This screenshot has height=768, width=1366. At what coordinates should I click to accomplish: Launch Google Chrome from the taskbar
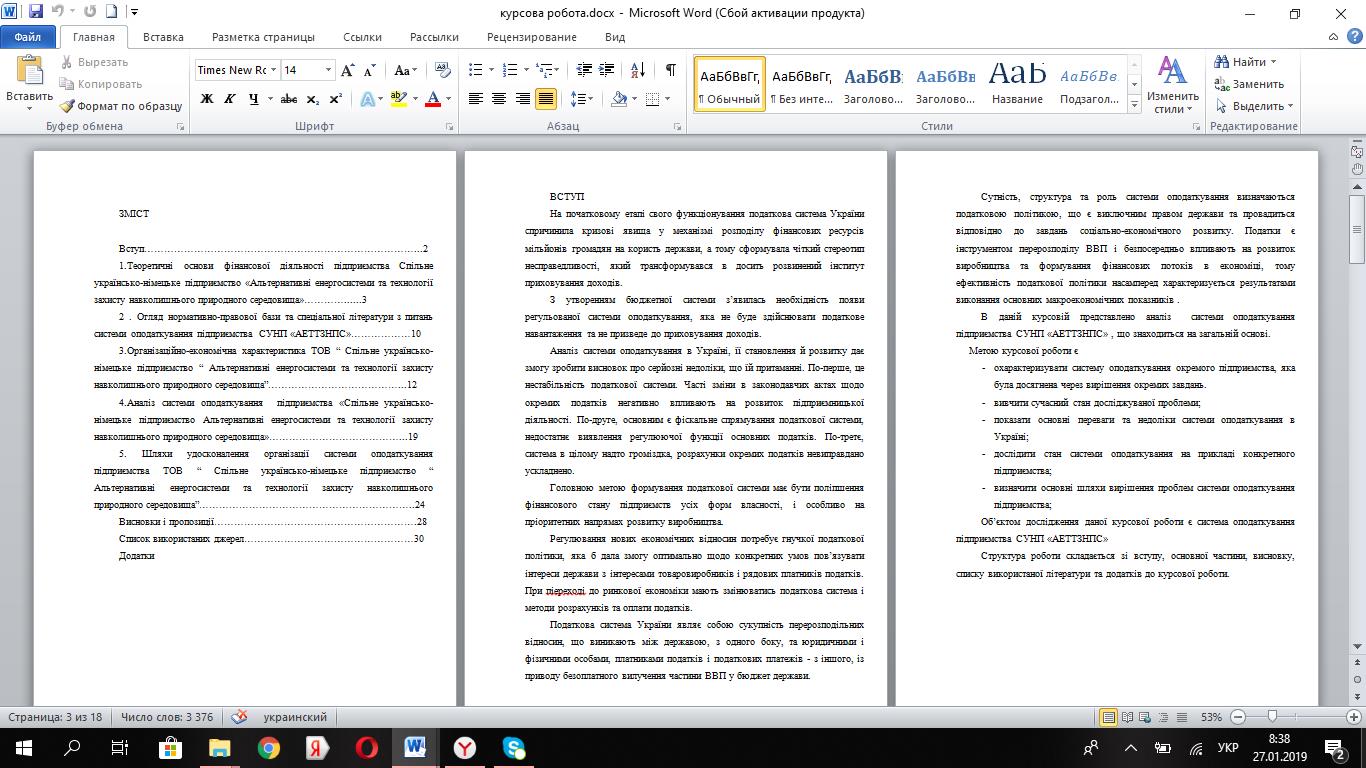268,747
